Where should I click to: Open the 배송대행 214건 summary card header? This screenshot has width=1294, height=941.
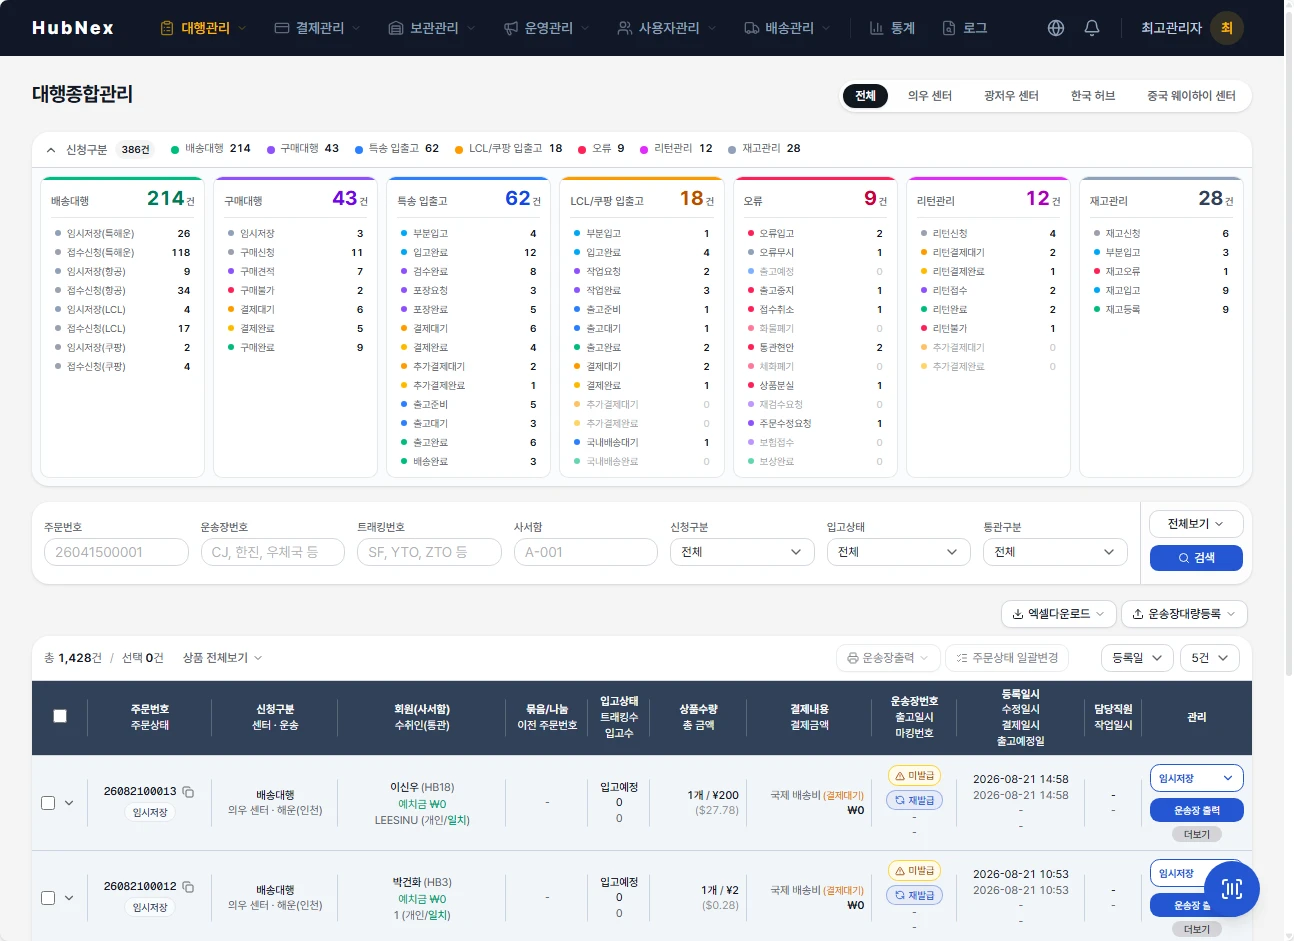tap(123, 200)
